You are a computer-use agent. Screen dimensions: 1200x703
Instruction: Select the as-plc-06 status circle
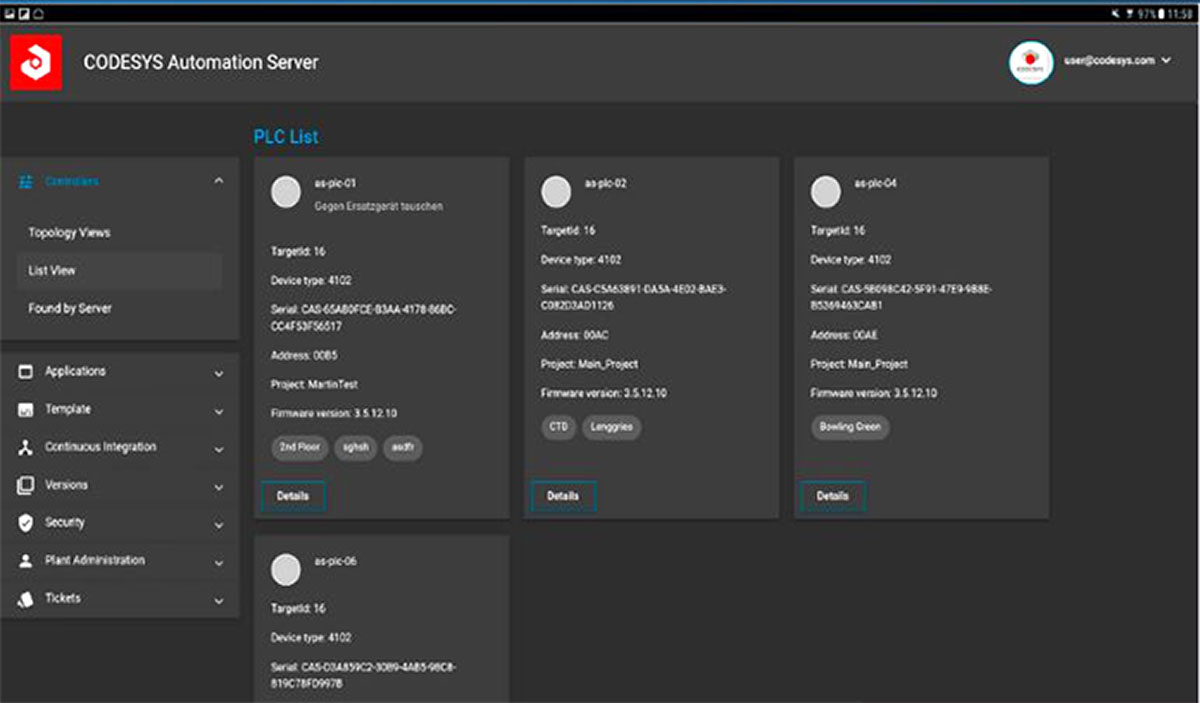[286, 570]
